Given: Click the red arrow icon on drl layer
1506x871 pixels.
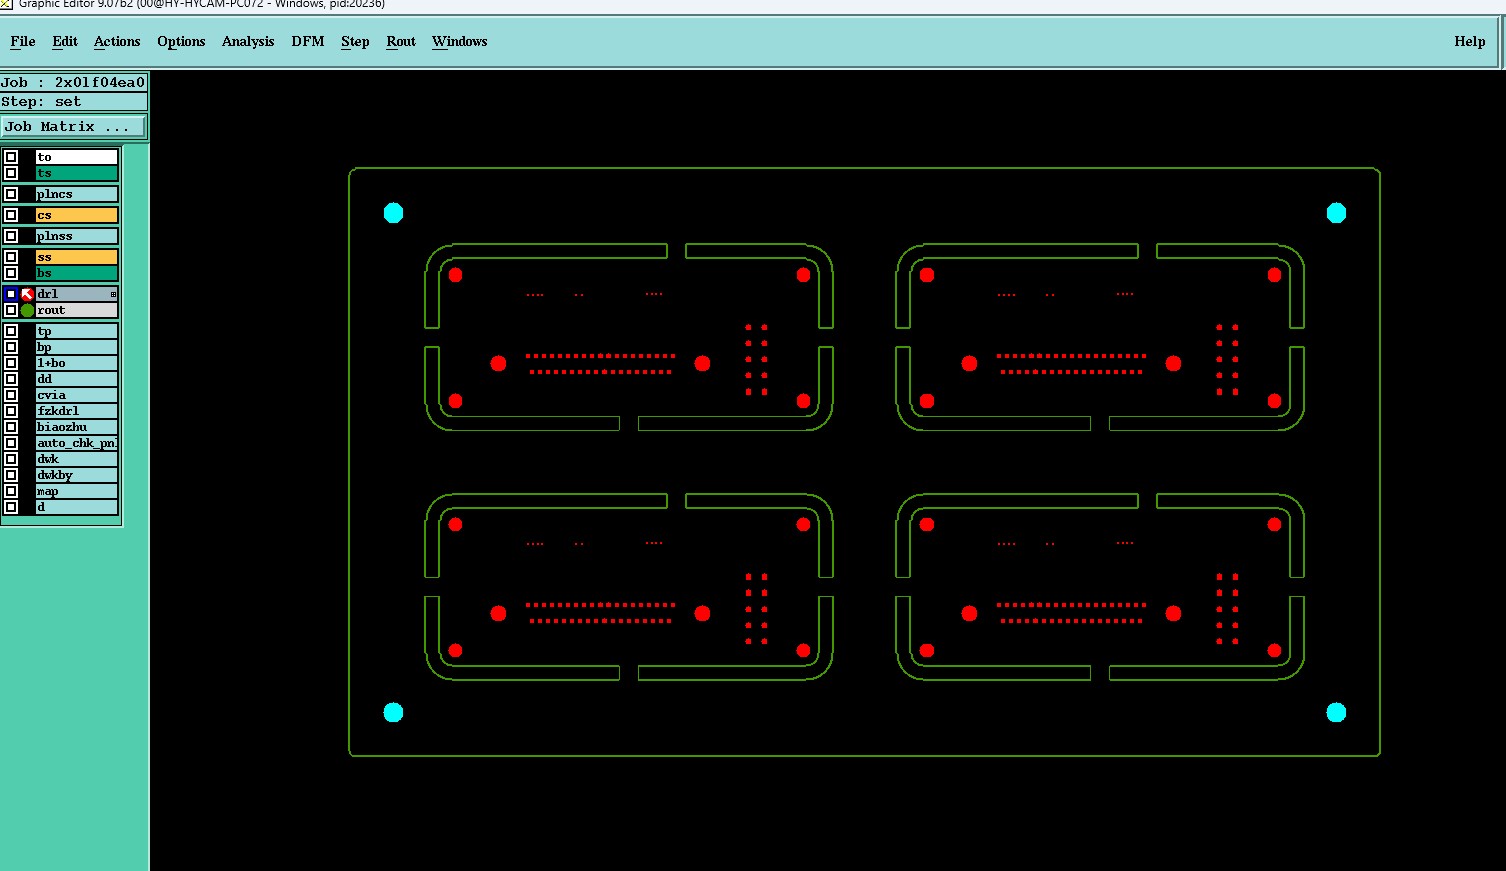Looking at the screenshot, I should click(x=27, y=294).
